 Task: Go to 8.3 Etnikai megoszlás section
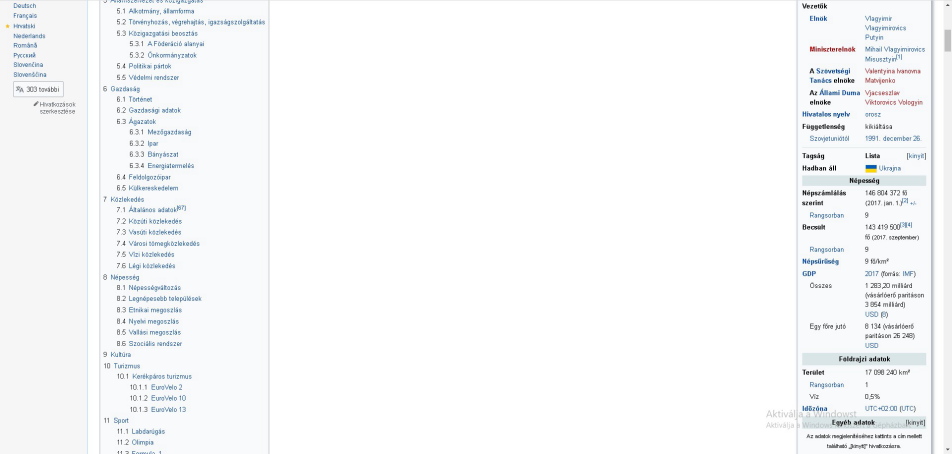(152, 310)
